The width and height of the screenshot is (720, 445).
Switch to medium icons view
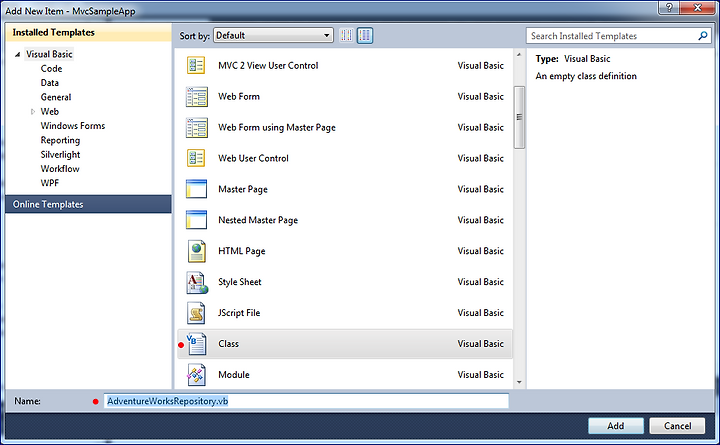(365, 35)
